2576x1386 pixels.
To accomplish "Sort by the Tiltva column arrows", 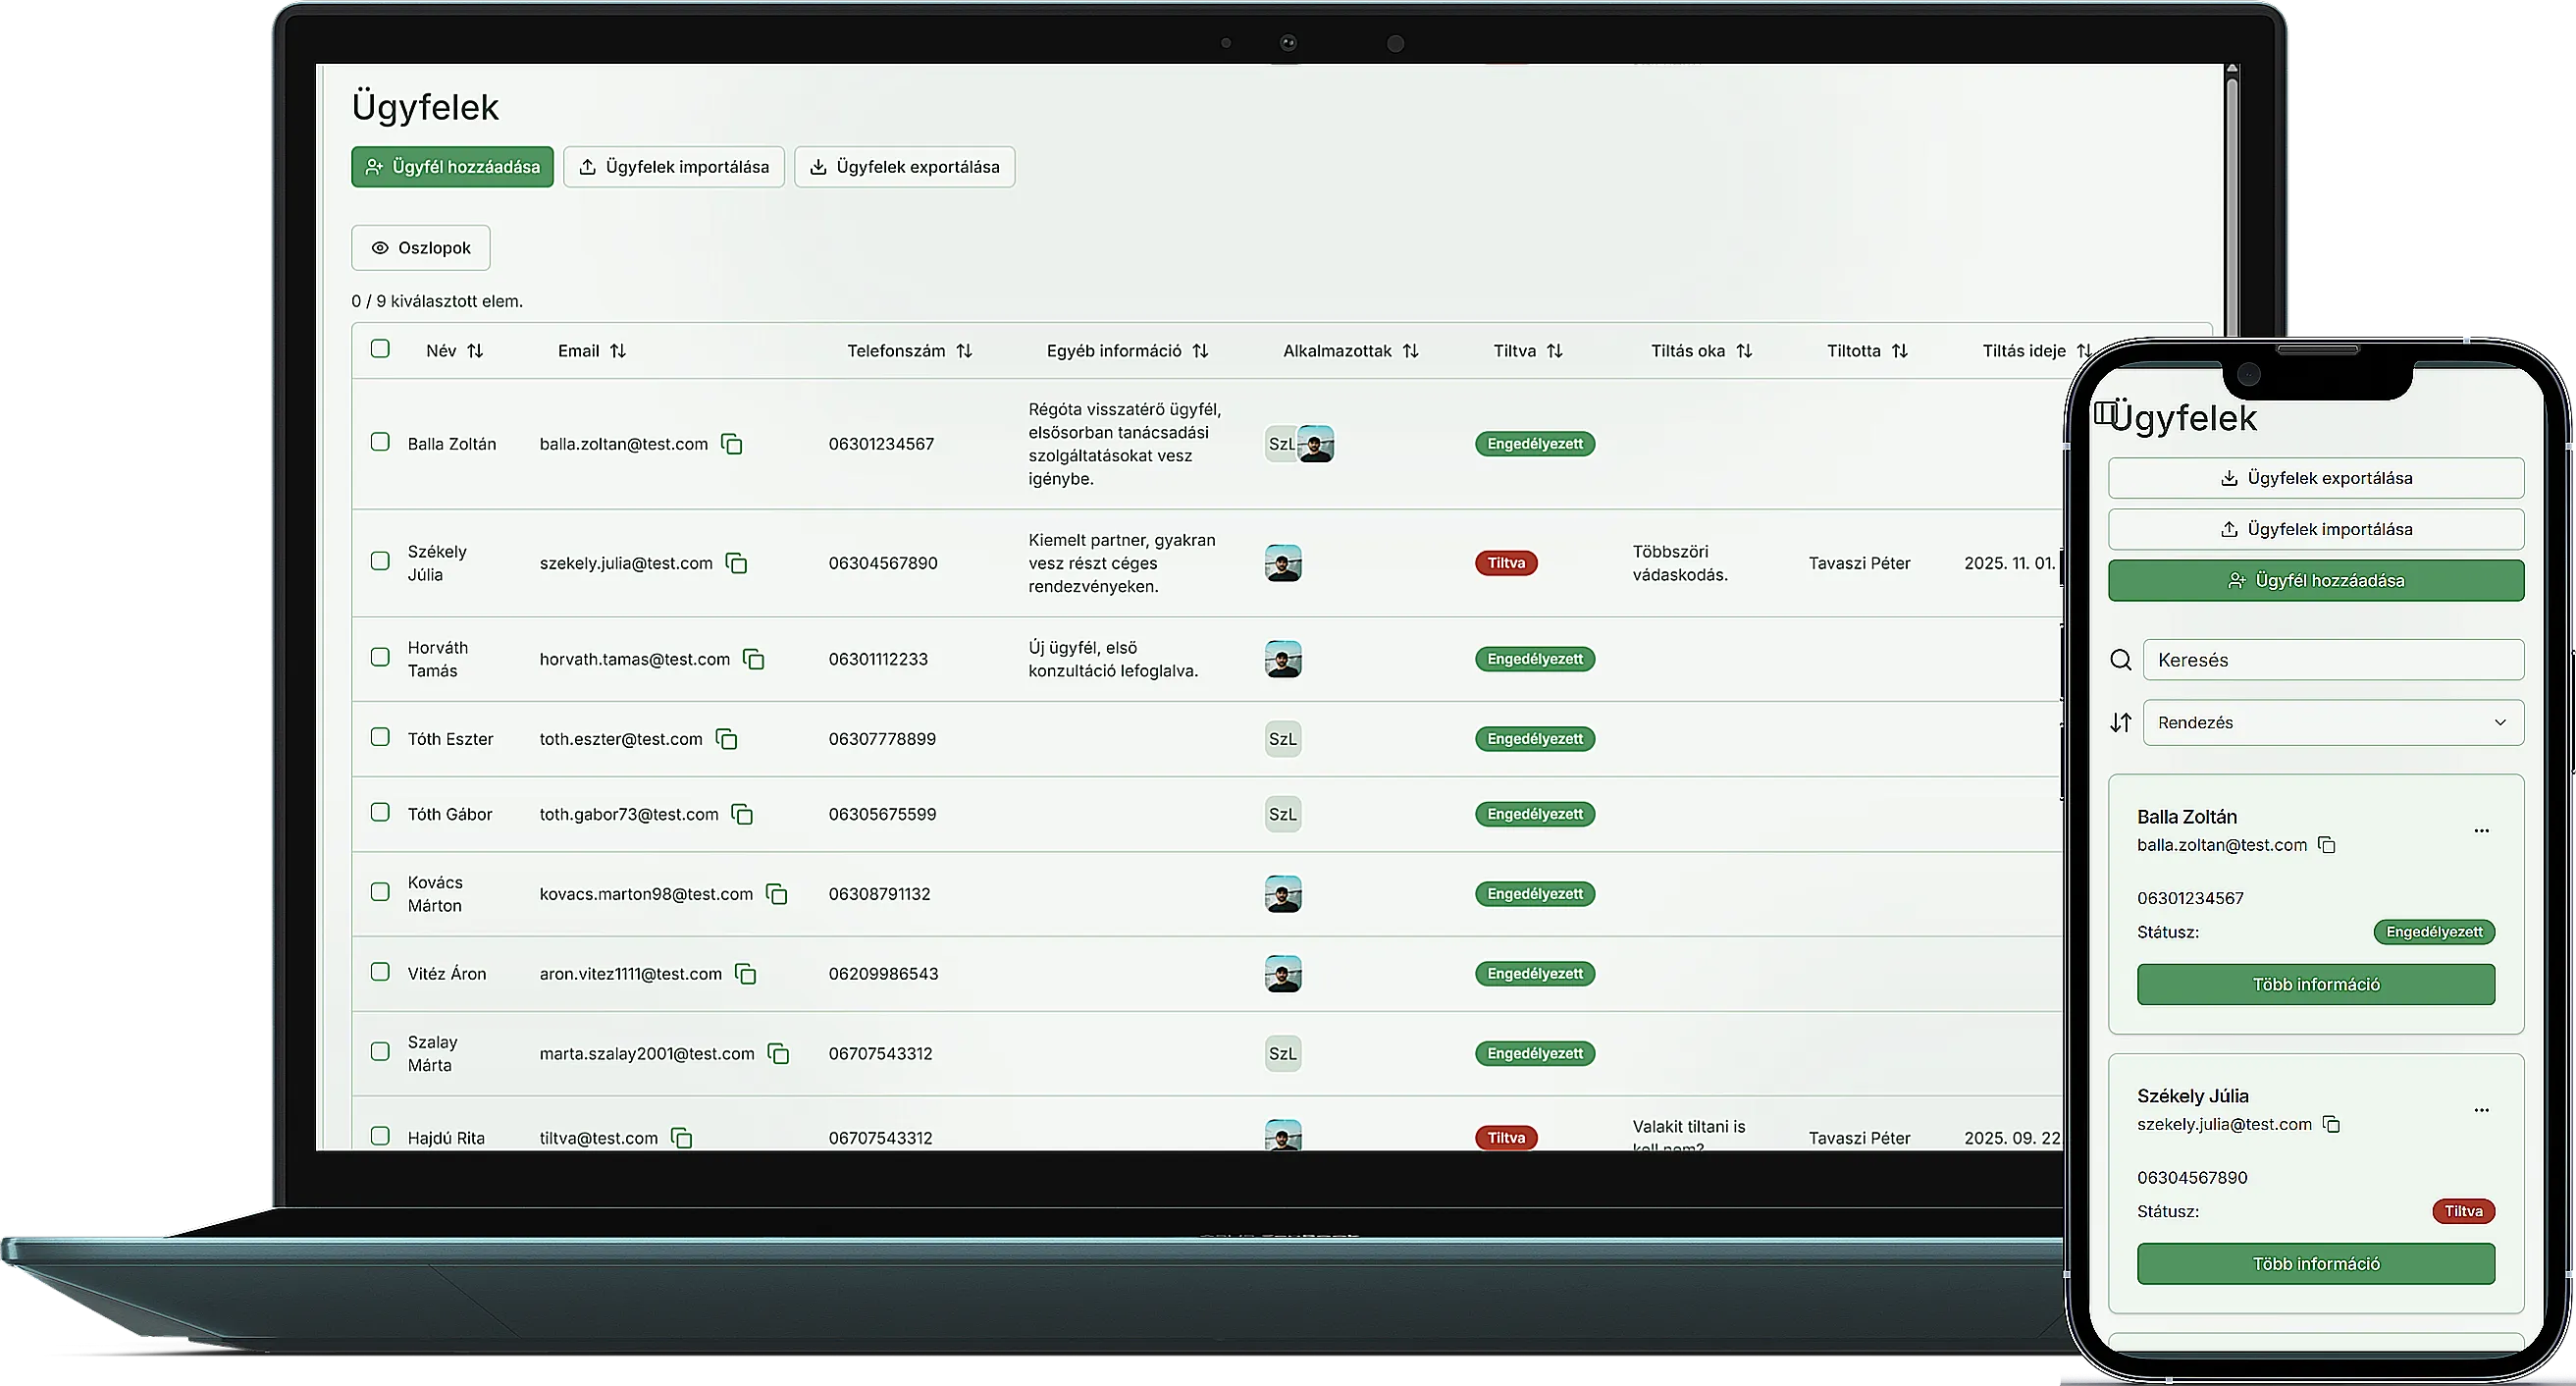I will click(1554, 351).
